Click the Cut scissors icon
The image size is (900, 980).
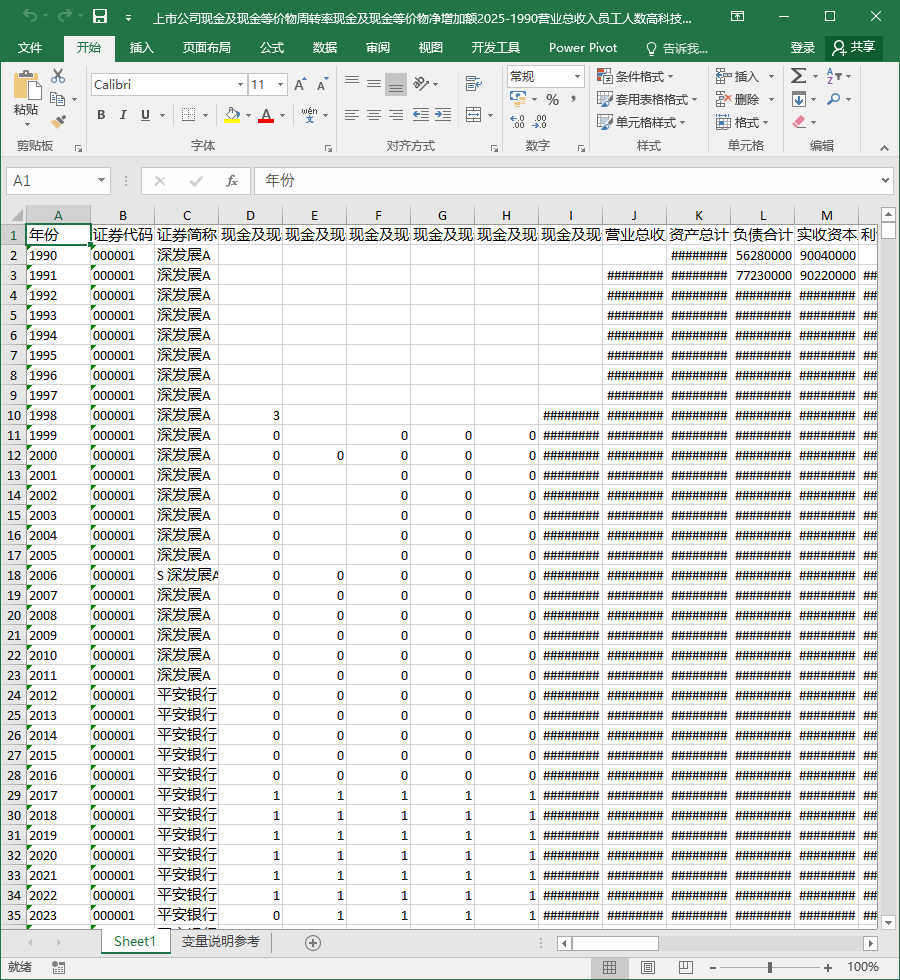pos(58,76)
